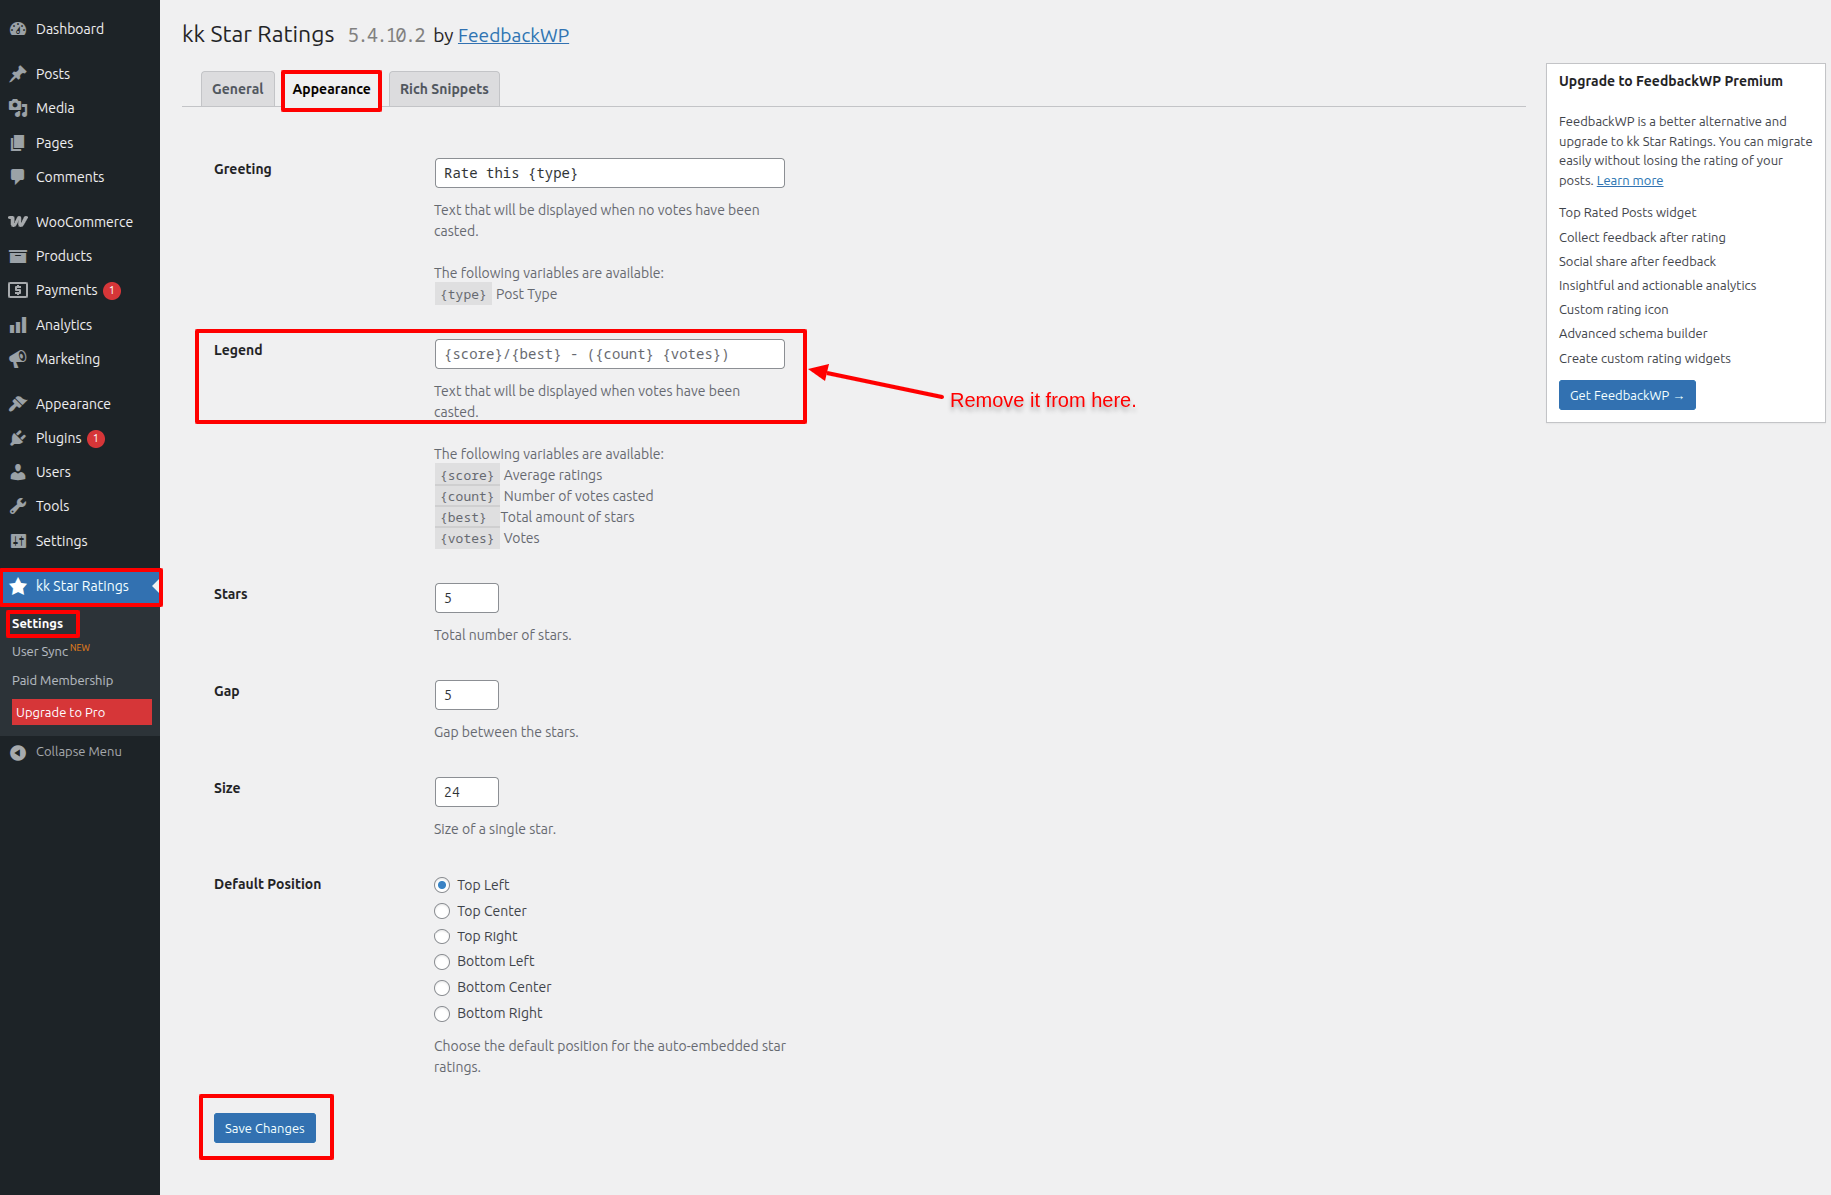Collapse the admin sidebar menu

tap(66, 752)
